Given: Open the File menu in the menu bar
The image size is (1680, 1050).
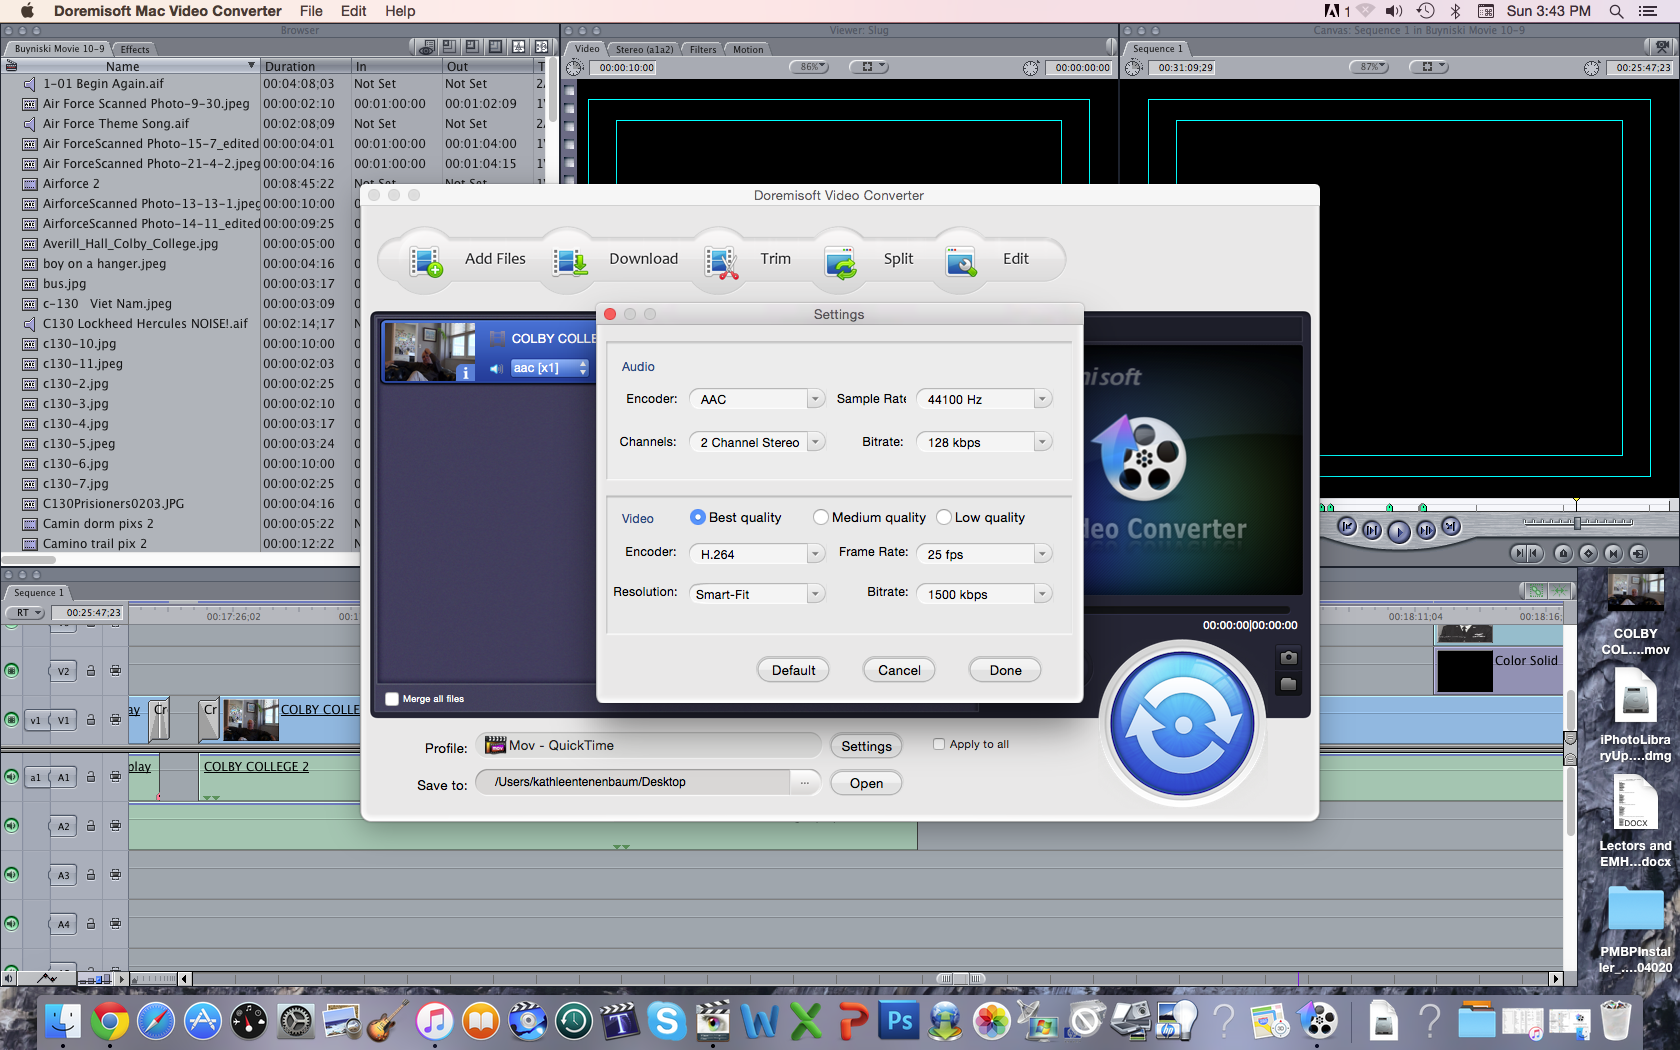Looking at the screenshot, I should 311,11.
